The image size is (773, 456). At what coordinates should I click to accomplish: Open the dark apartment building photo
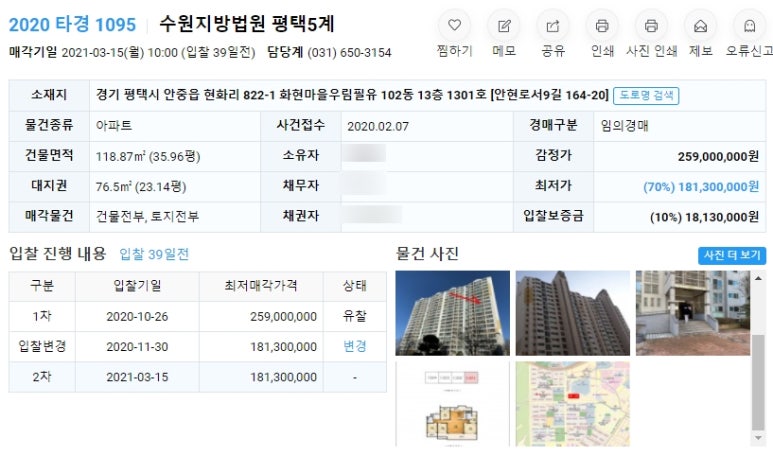(573, 313)
